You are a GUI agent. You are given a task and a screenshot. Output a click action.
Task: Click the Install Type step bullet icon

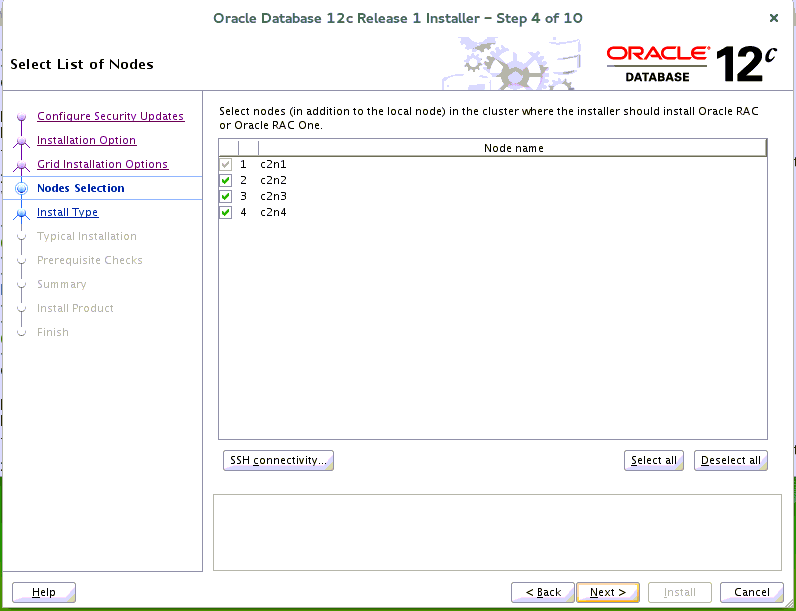pos(22,213)
